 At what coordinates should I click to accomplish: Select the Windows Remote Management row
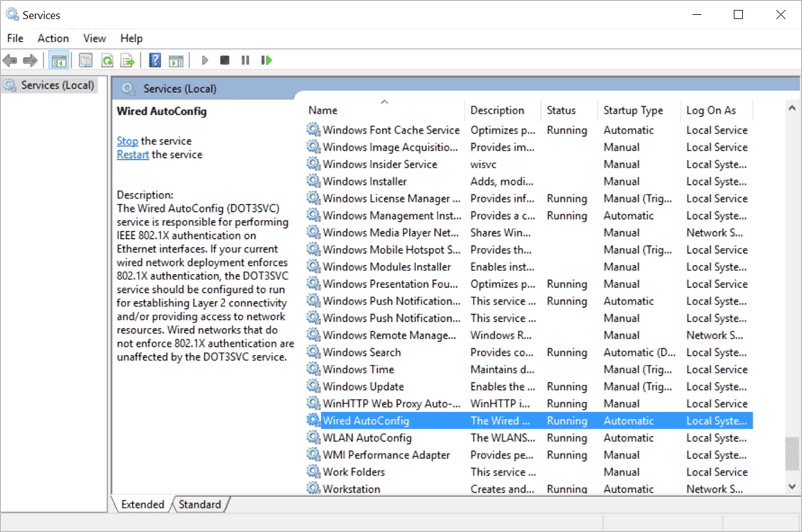pos(529,335)
